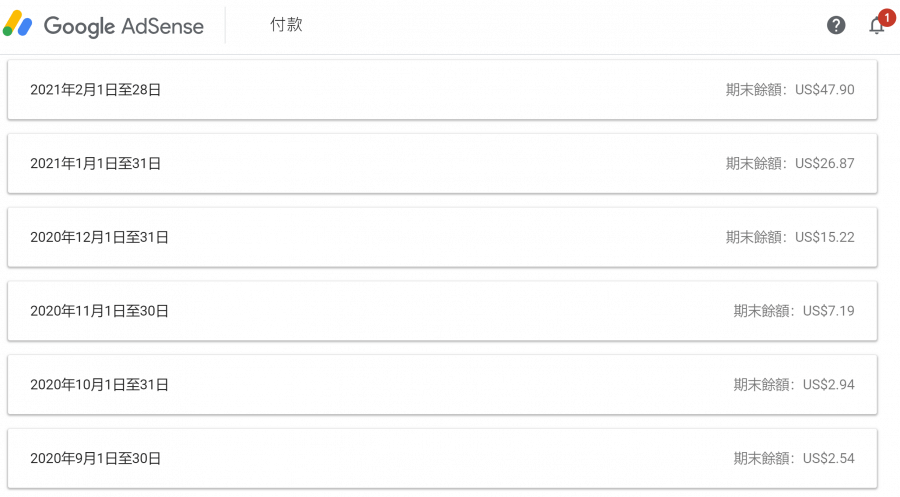Expand the 2021年1月1日至31日 payment row
Image resolution: width=900 pixels, height=497 pixels.
click(x=442, y=164)
